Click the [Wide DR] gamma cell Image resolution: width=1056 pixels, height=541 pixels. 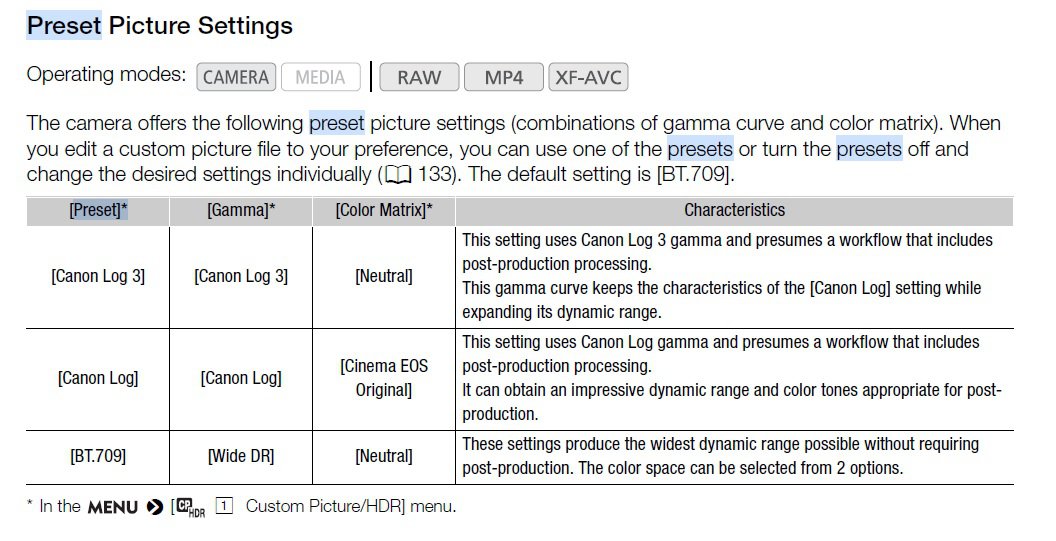click(241, 456)
